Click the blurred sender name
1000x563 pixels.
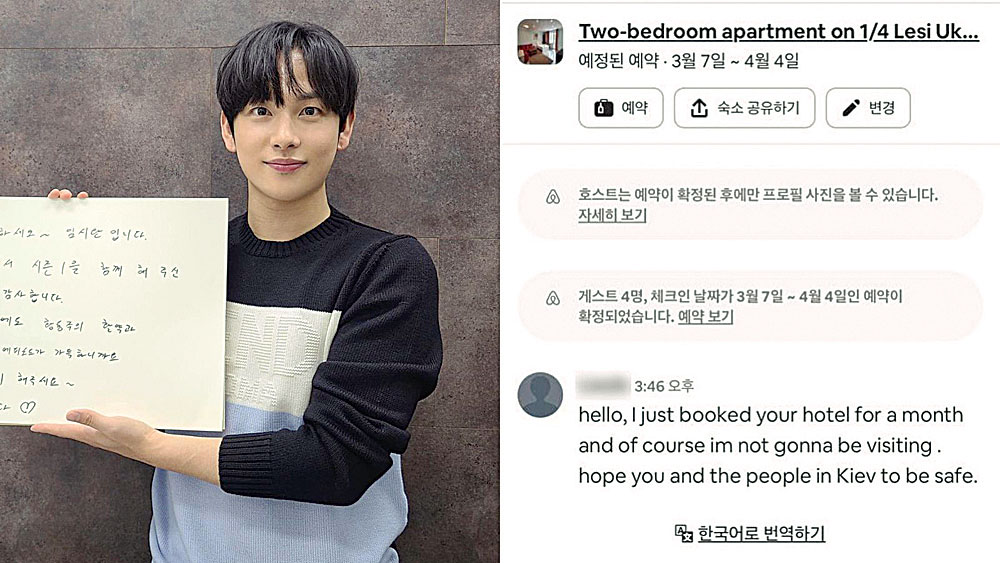[603, 385]
